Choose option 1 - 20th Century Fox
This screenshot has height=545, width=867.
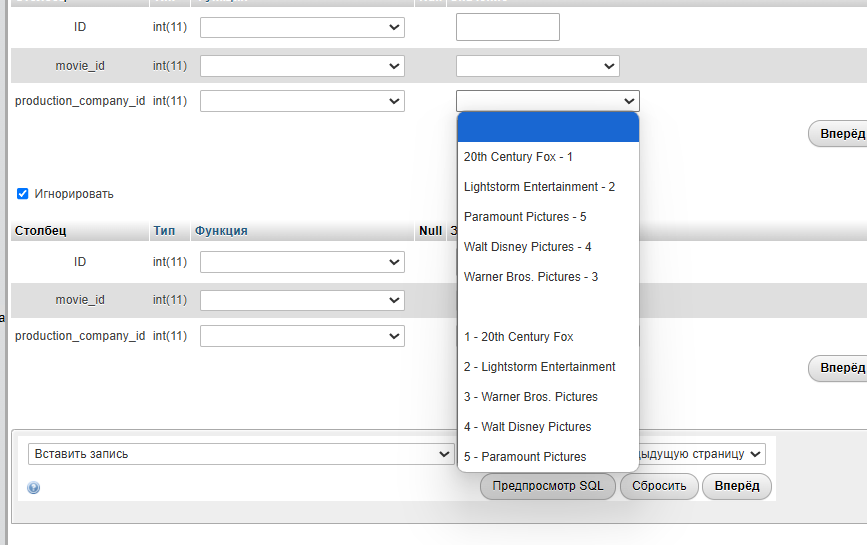pyautogui.click(x=549, y=337)
